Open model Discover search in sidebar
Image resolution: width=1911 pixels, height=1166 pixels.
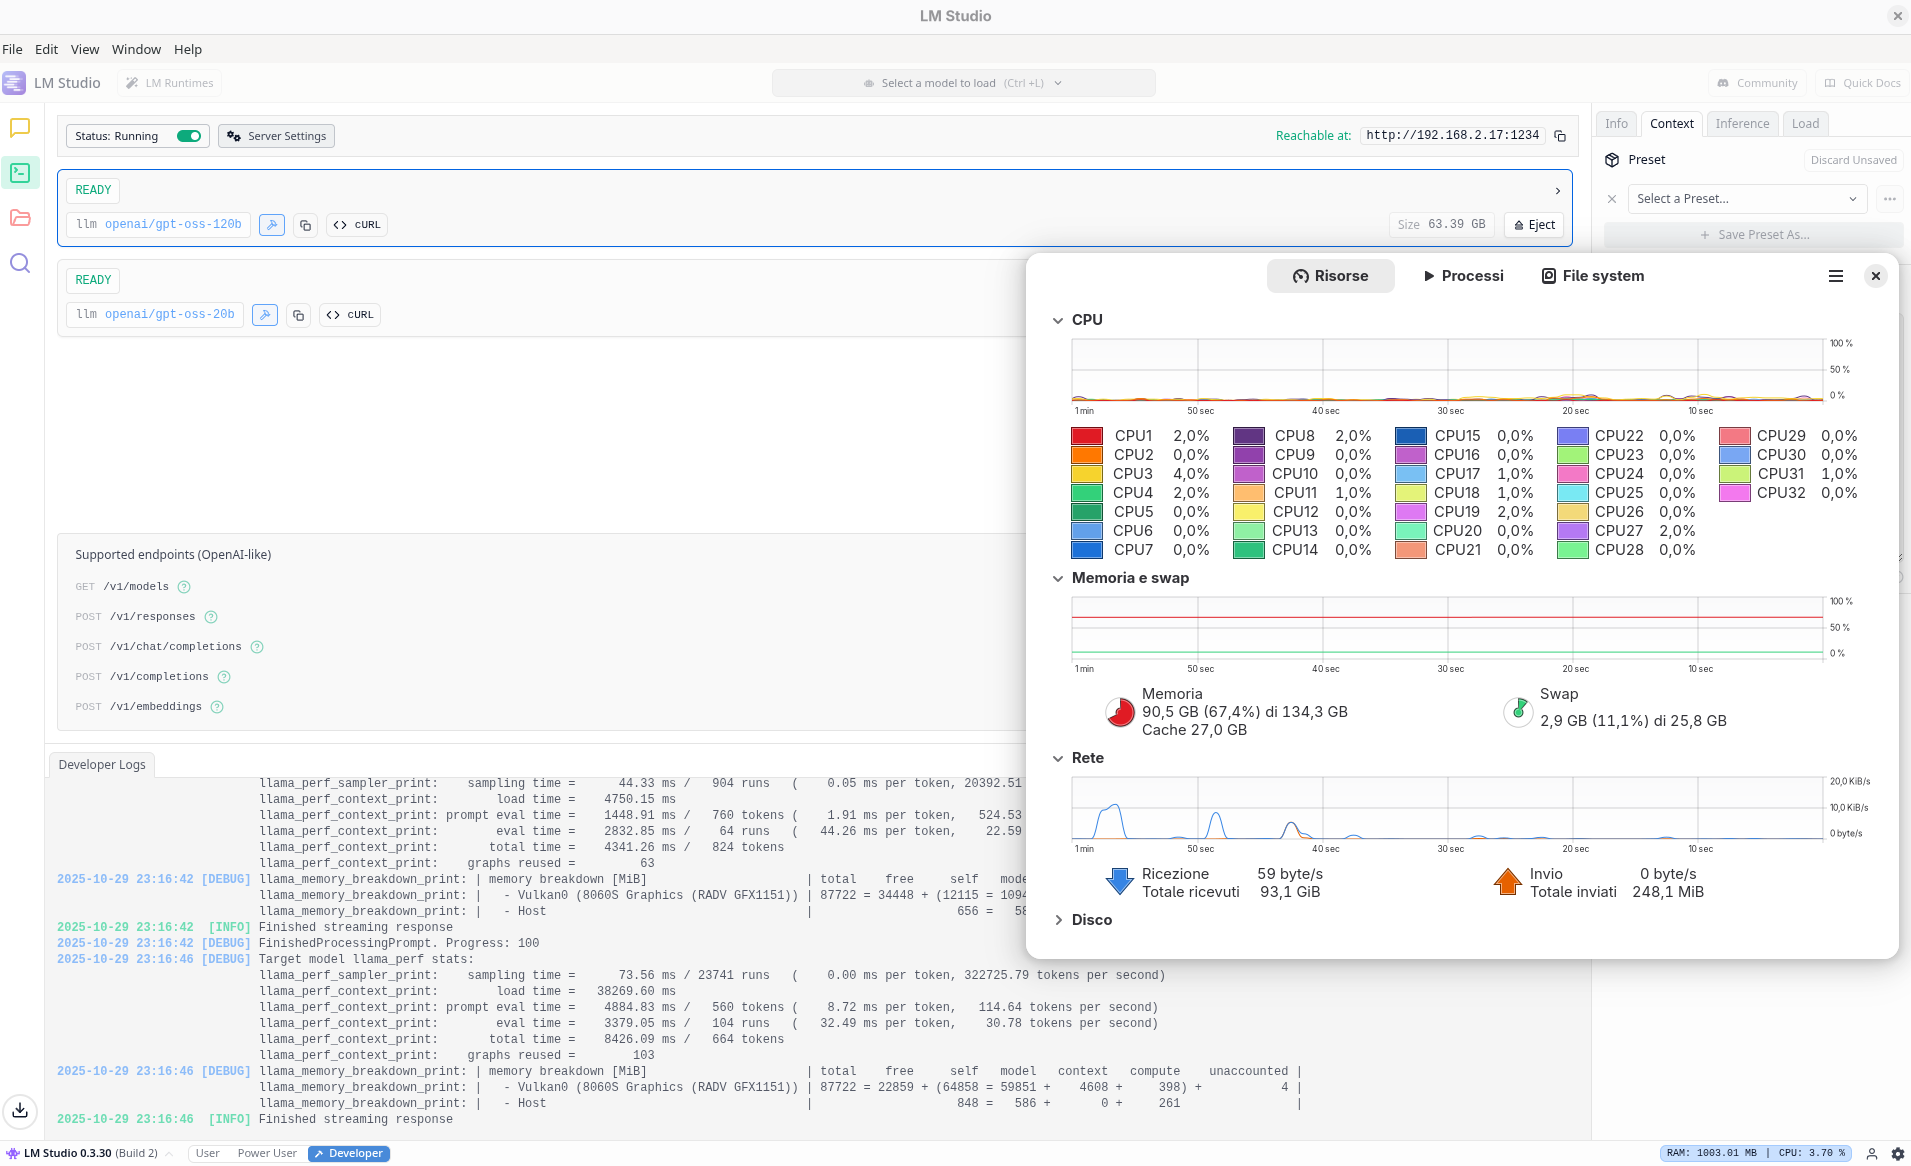(x=20, y=262)
